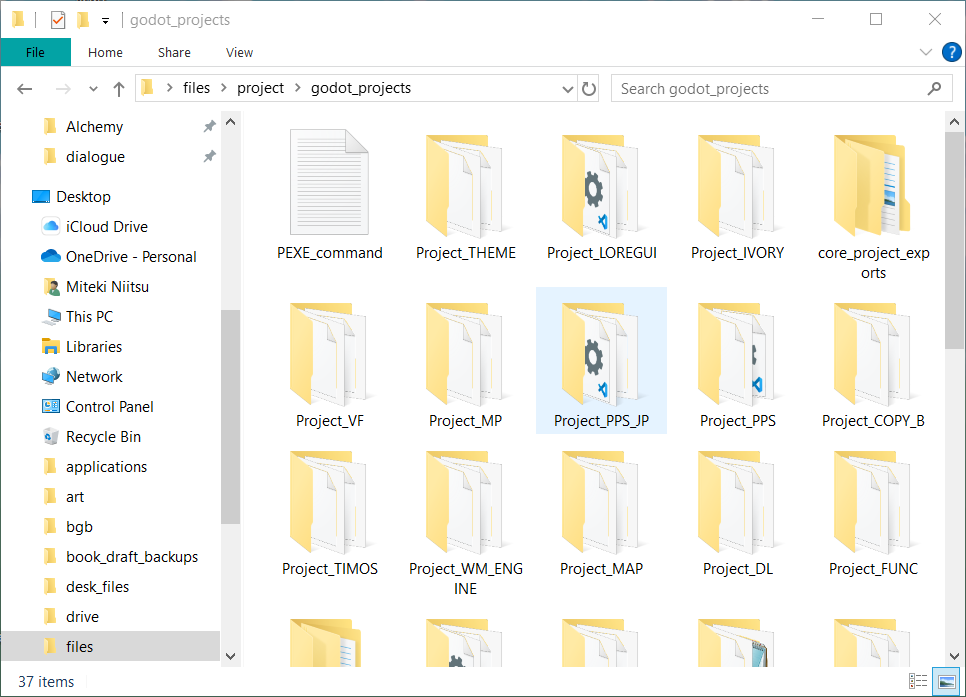The height and width of the screenshot is (697, 966).
Task: Open dialogue in the navigation pane
Action: click(95, 157)
